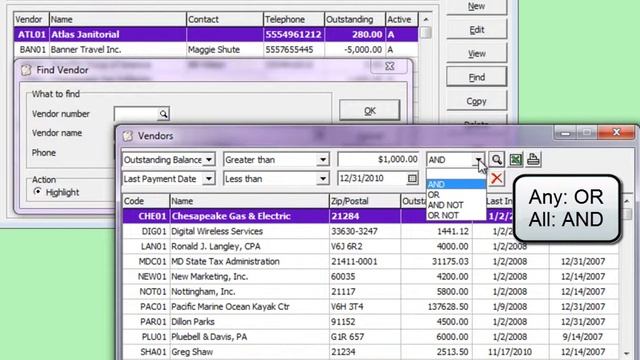
Task: Close the Find Vendor dialog
Action: click(389, 66)
